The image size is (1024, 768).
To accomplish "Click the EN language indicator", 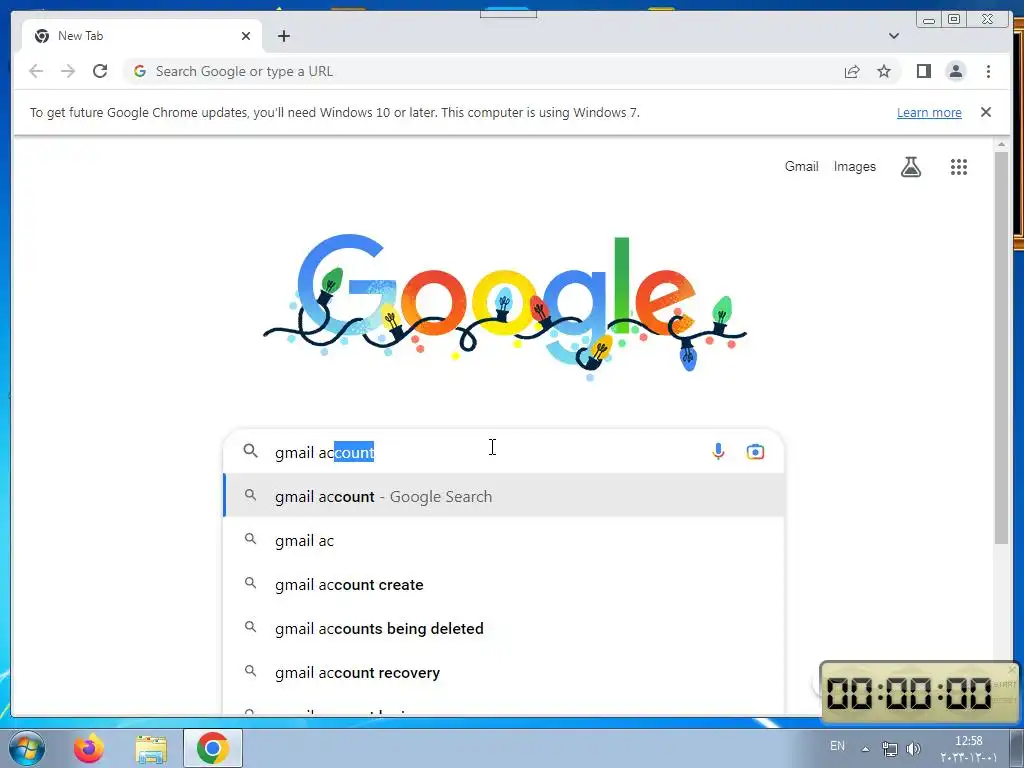I will point(837,746).
